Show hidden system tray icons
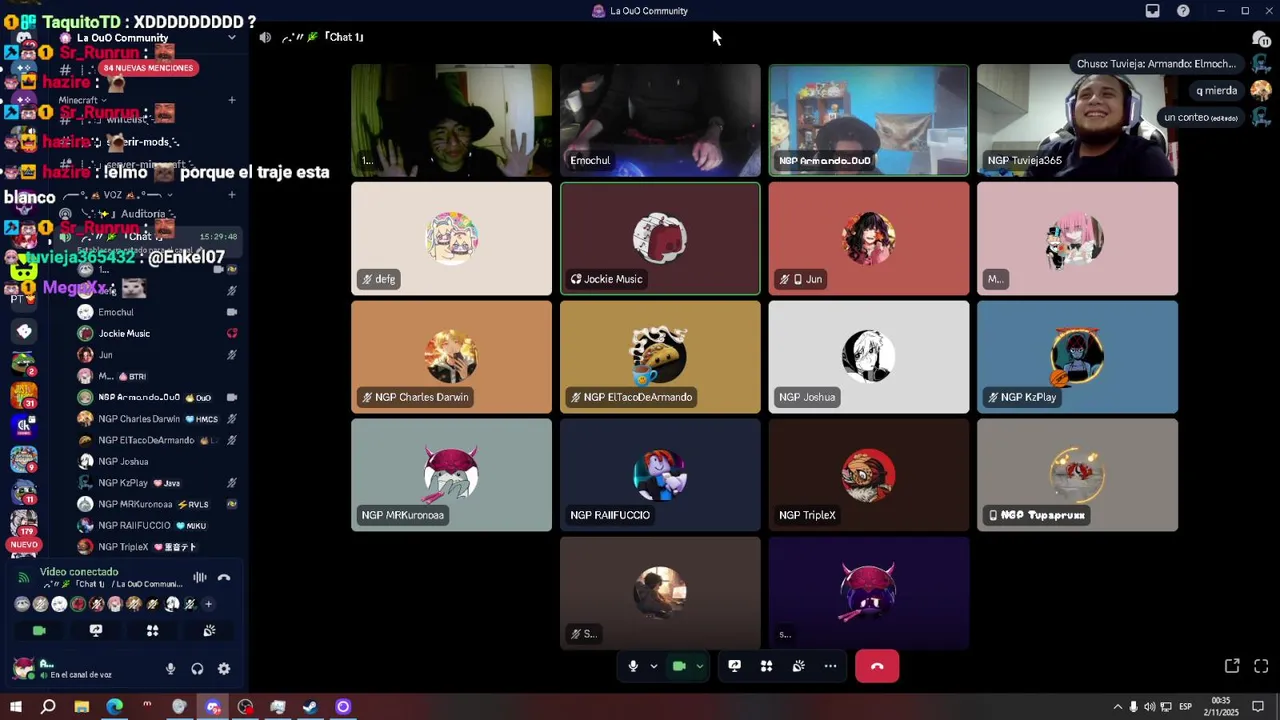Image resolution: width=1280 pixels, height=720 pixels. (x=1117, y=707)
